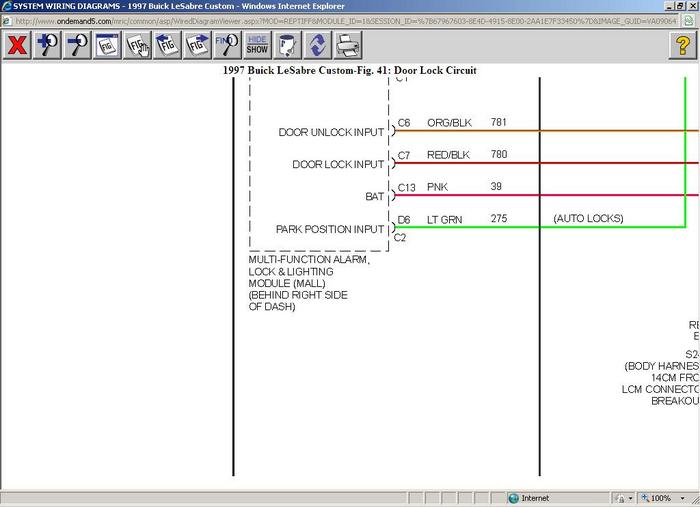The image size is (700, 507).
Task: Click the BAT terminal label
Action: [375, 196]
